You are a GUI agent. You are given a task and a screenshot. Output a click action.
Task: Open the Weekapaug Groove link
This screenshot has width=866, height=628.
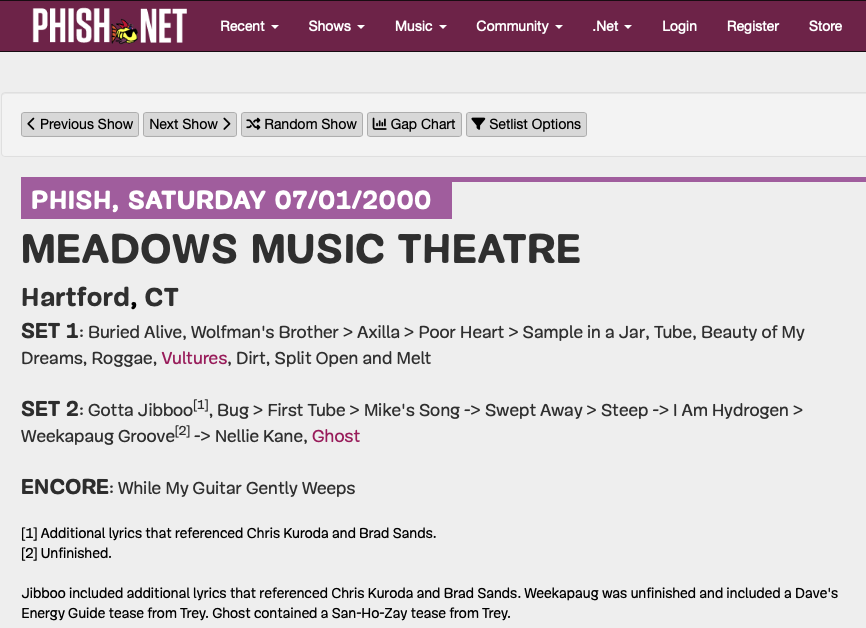(98, 436)
